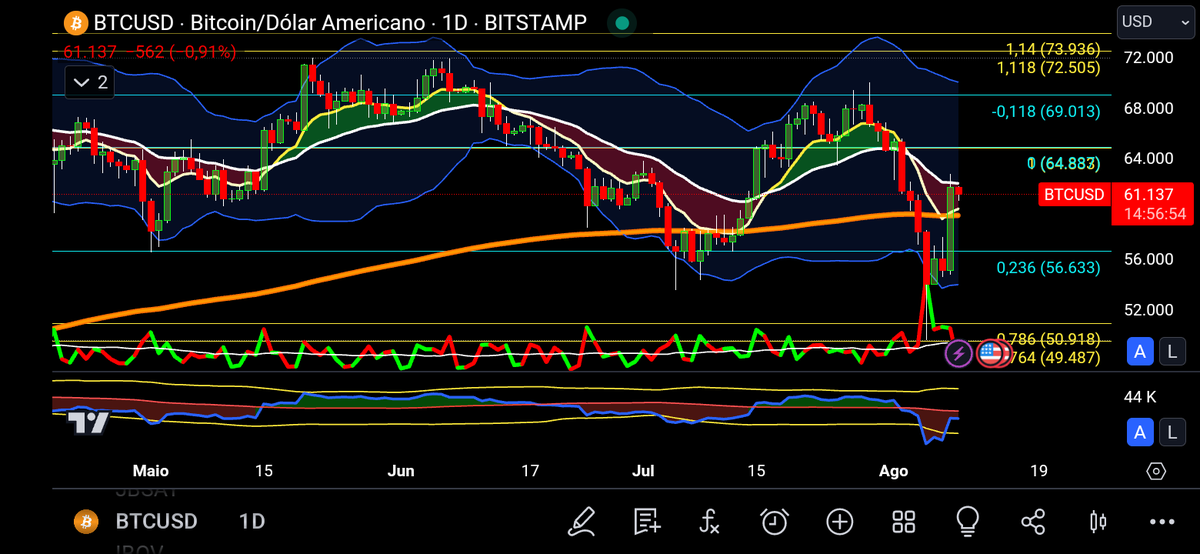Screen dimensions: 1200x554
Task: Toggle log scale L on middle pane
Action: [1172, 351]
